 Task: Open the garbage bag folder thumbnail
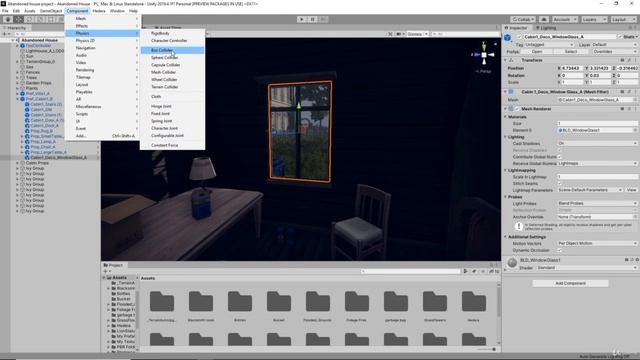[x=396, y=302]
